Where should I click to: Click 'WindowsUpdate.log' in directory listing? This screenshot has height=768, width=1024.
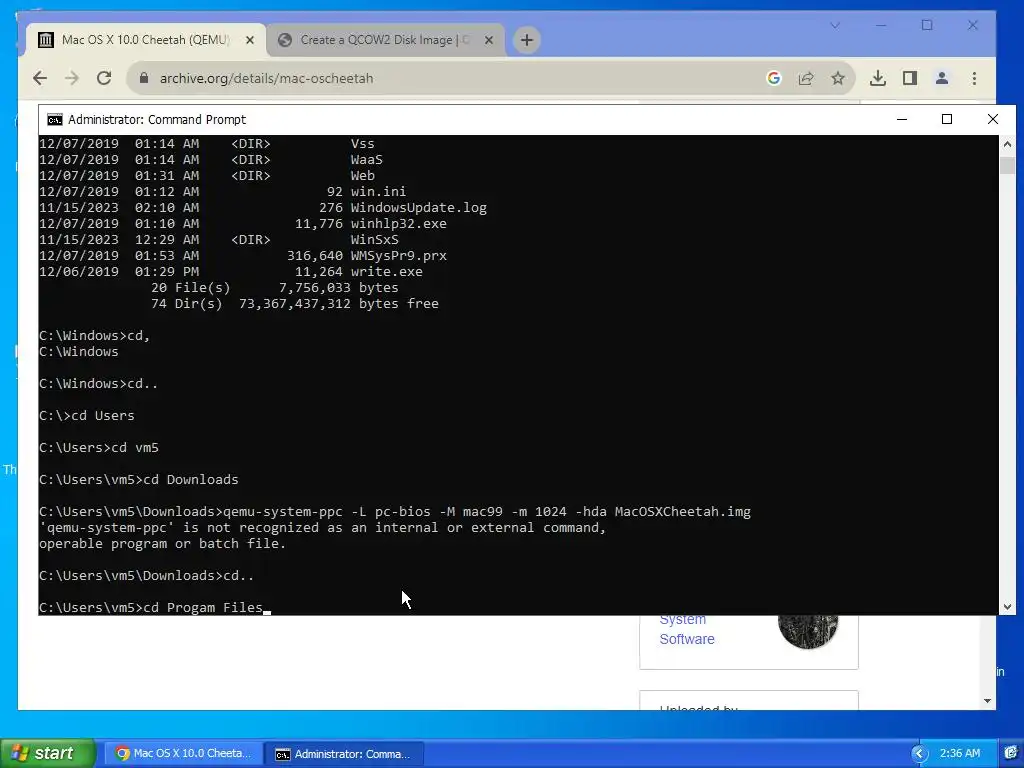click(x=419, y=208)
